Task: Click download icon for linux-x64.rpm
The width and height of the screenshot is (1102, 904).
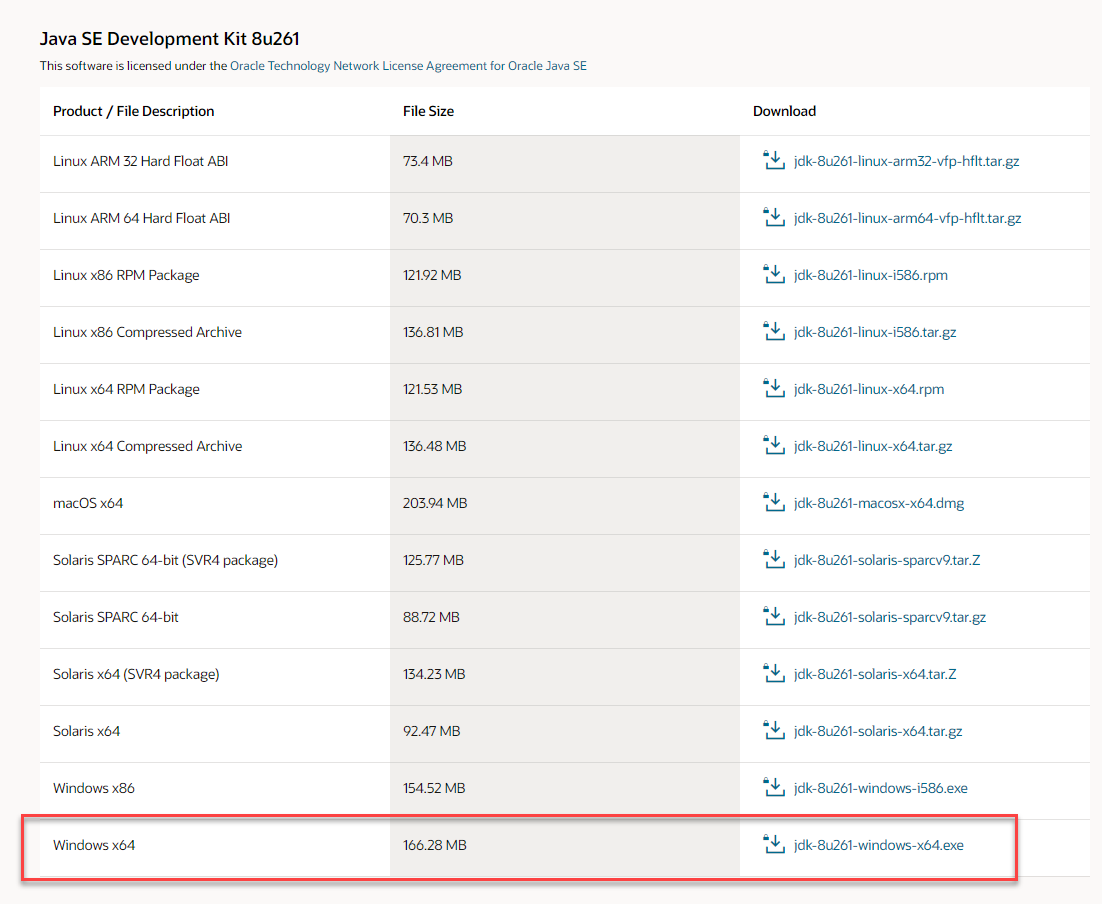Action: [774, 388]
